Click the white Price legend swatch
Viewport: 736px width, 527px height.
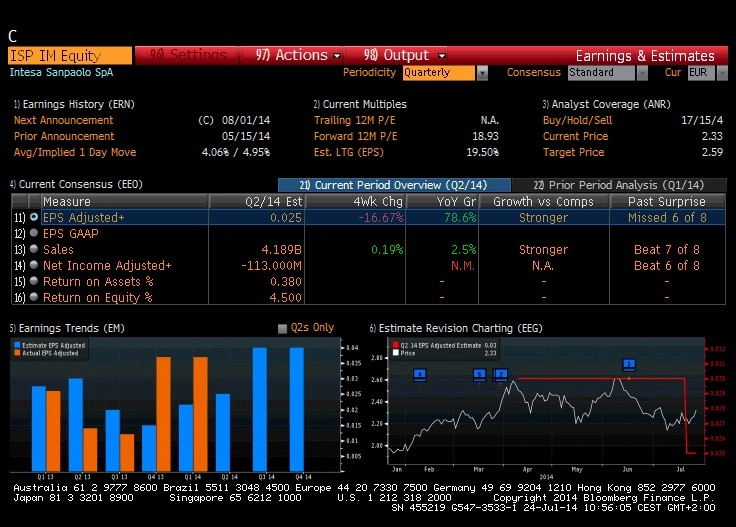[396, 353]
